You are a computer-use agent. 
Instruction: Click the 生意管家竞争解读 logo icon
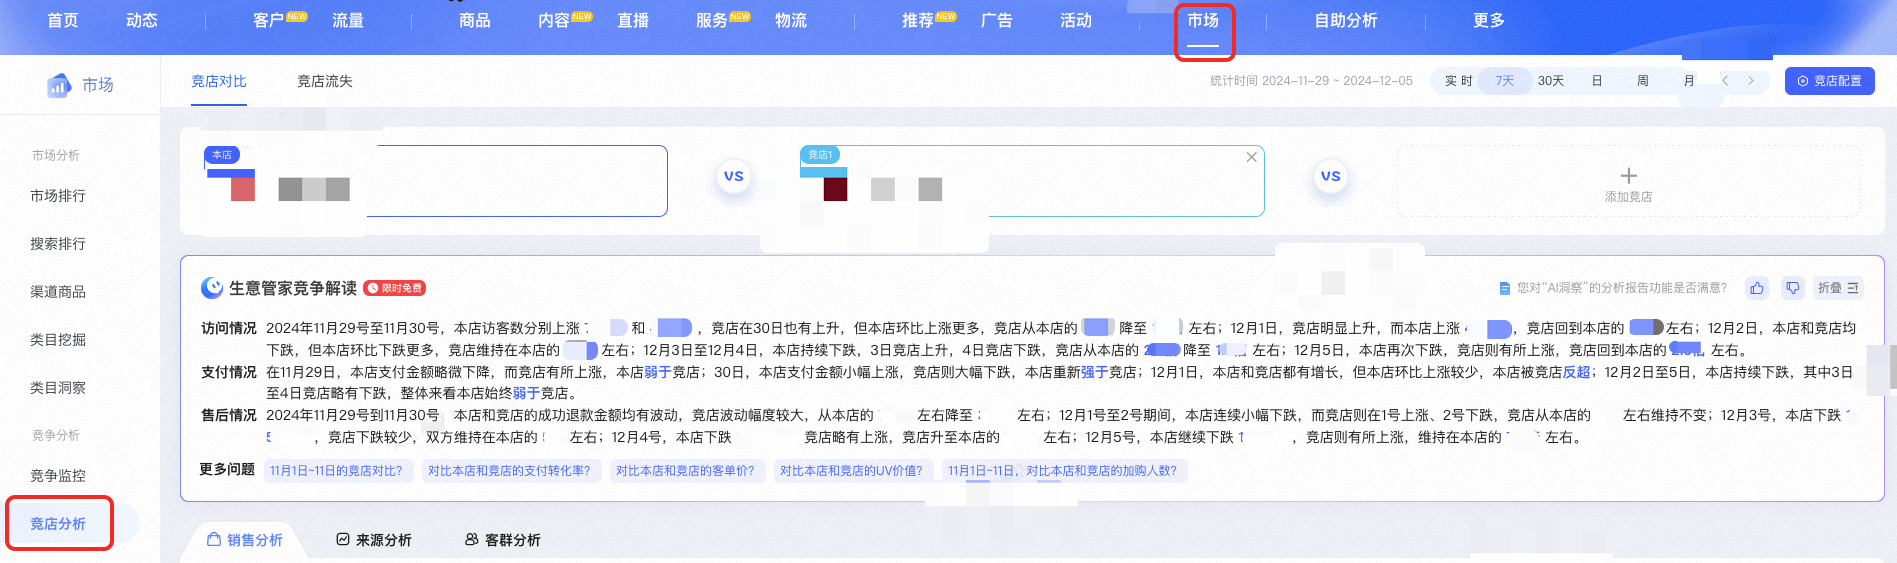tap(212, 288)
